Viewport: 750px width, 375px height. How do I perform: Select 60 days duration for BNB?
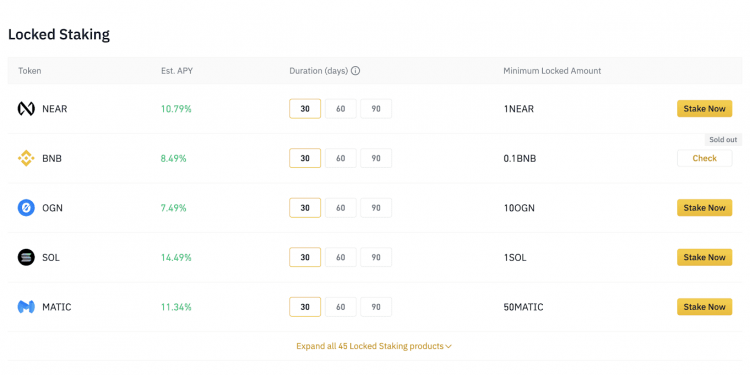point(341,158)
